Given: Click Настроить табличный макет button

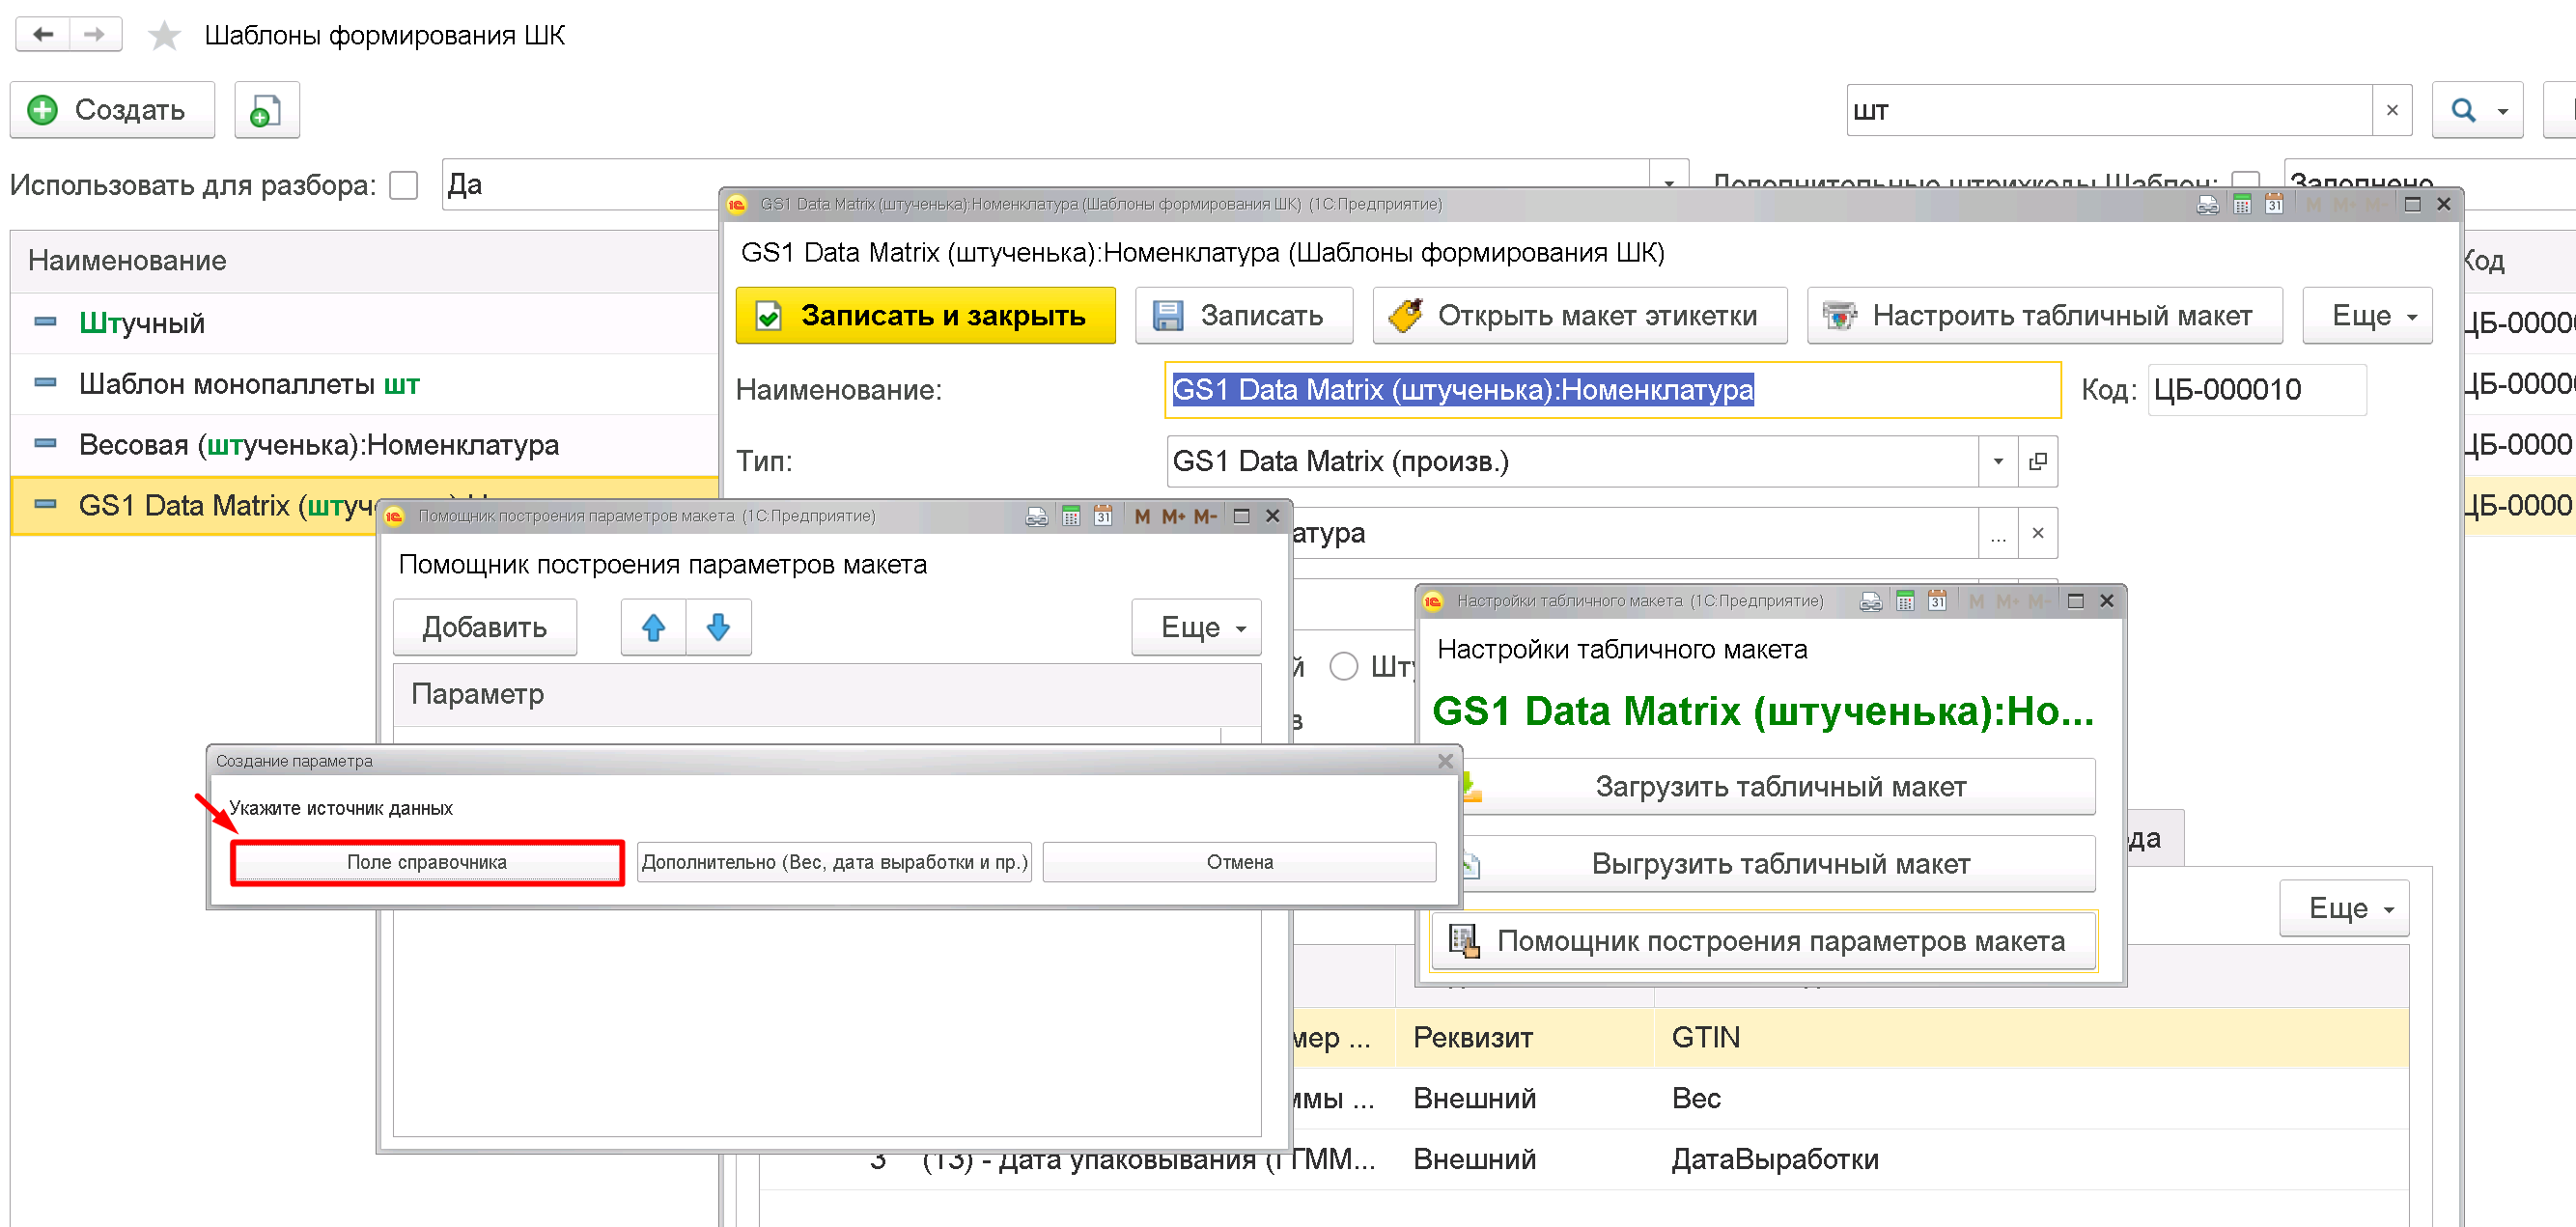Looking at the screenshot, I should (2044, 316).
